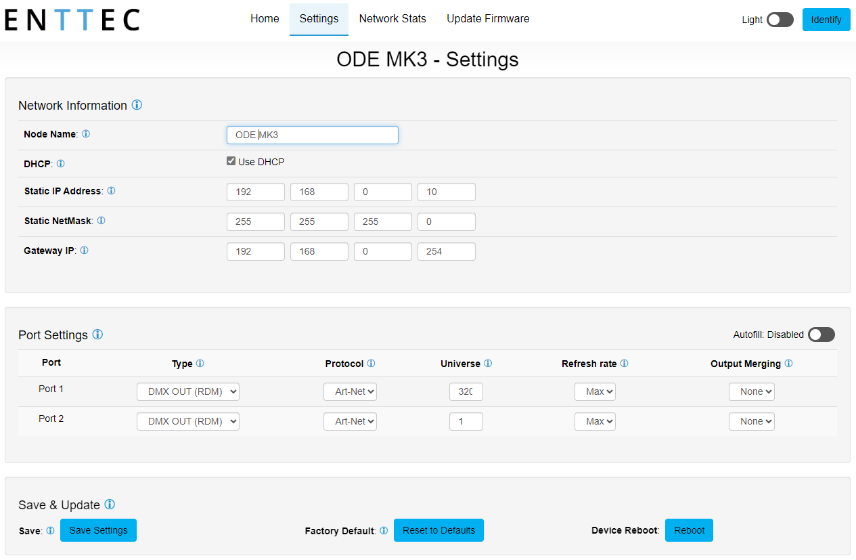Viewport: 856px width, 560px height.
Task: Click Factory Default info icon
Action: coord(384,530)
